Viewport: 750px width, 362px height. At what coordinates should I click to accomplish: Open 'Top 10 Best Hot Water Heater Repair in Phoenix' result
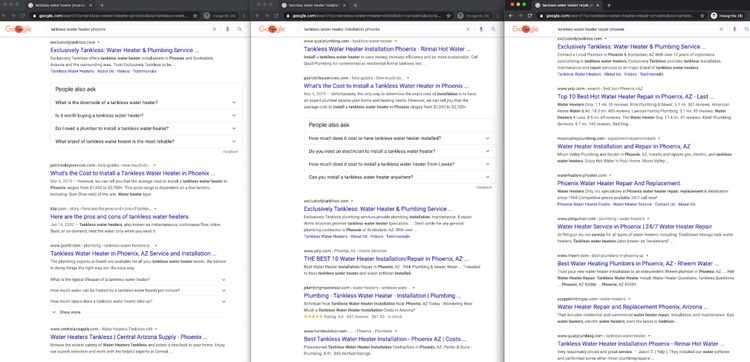pyautogui.click(x=636, y=96)
